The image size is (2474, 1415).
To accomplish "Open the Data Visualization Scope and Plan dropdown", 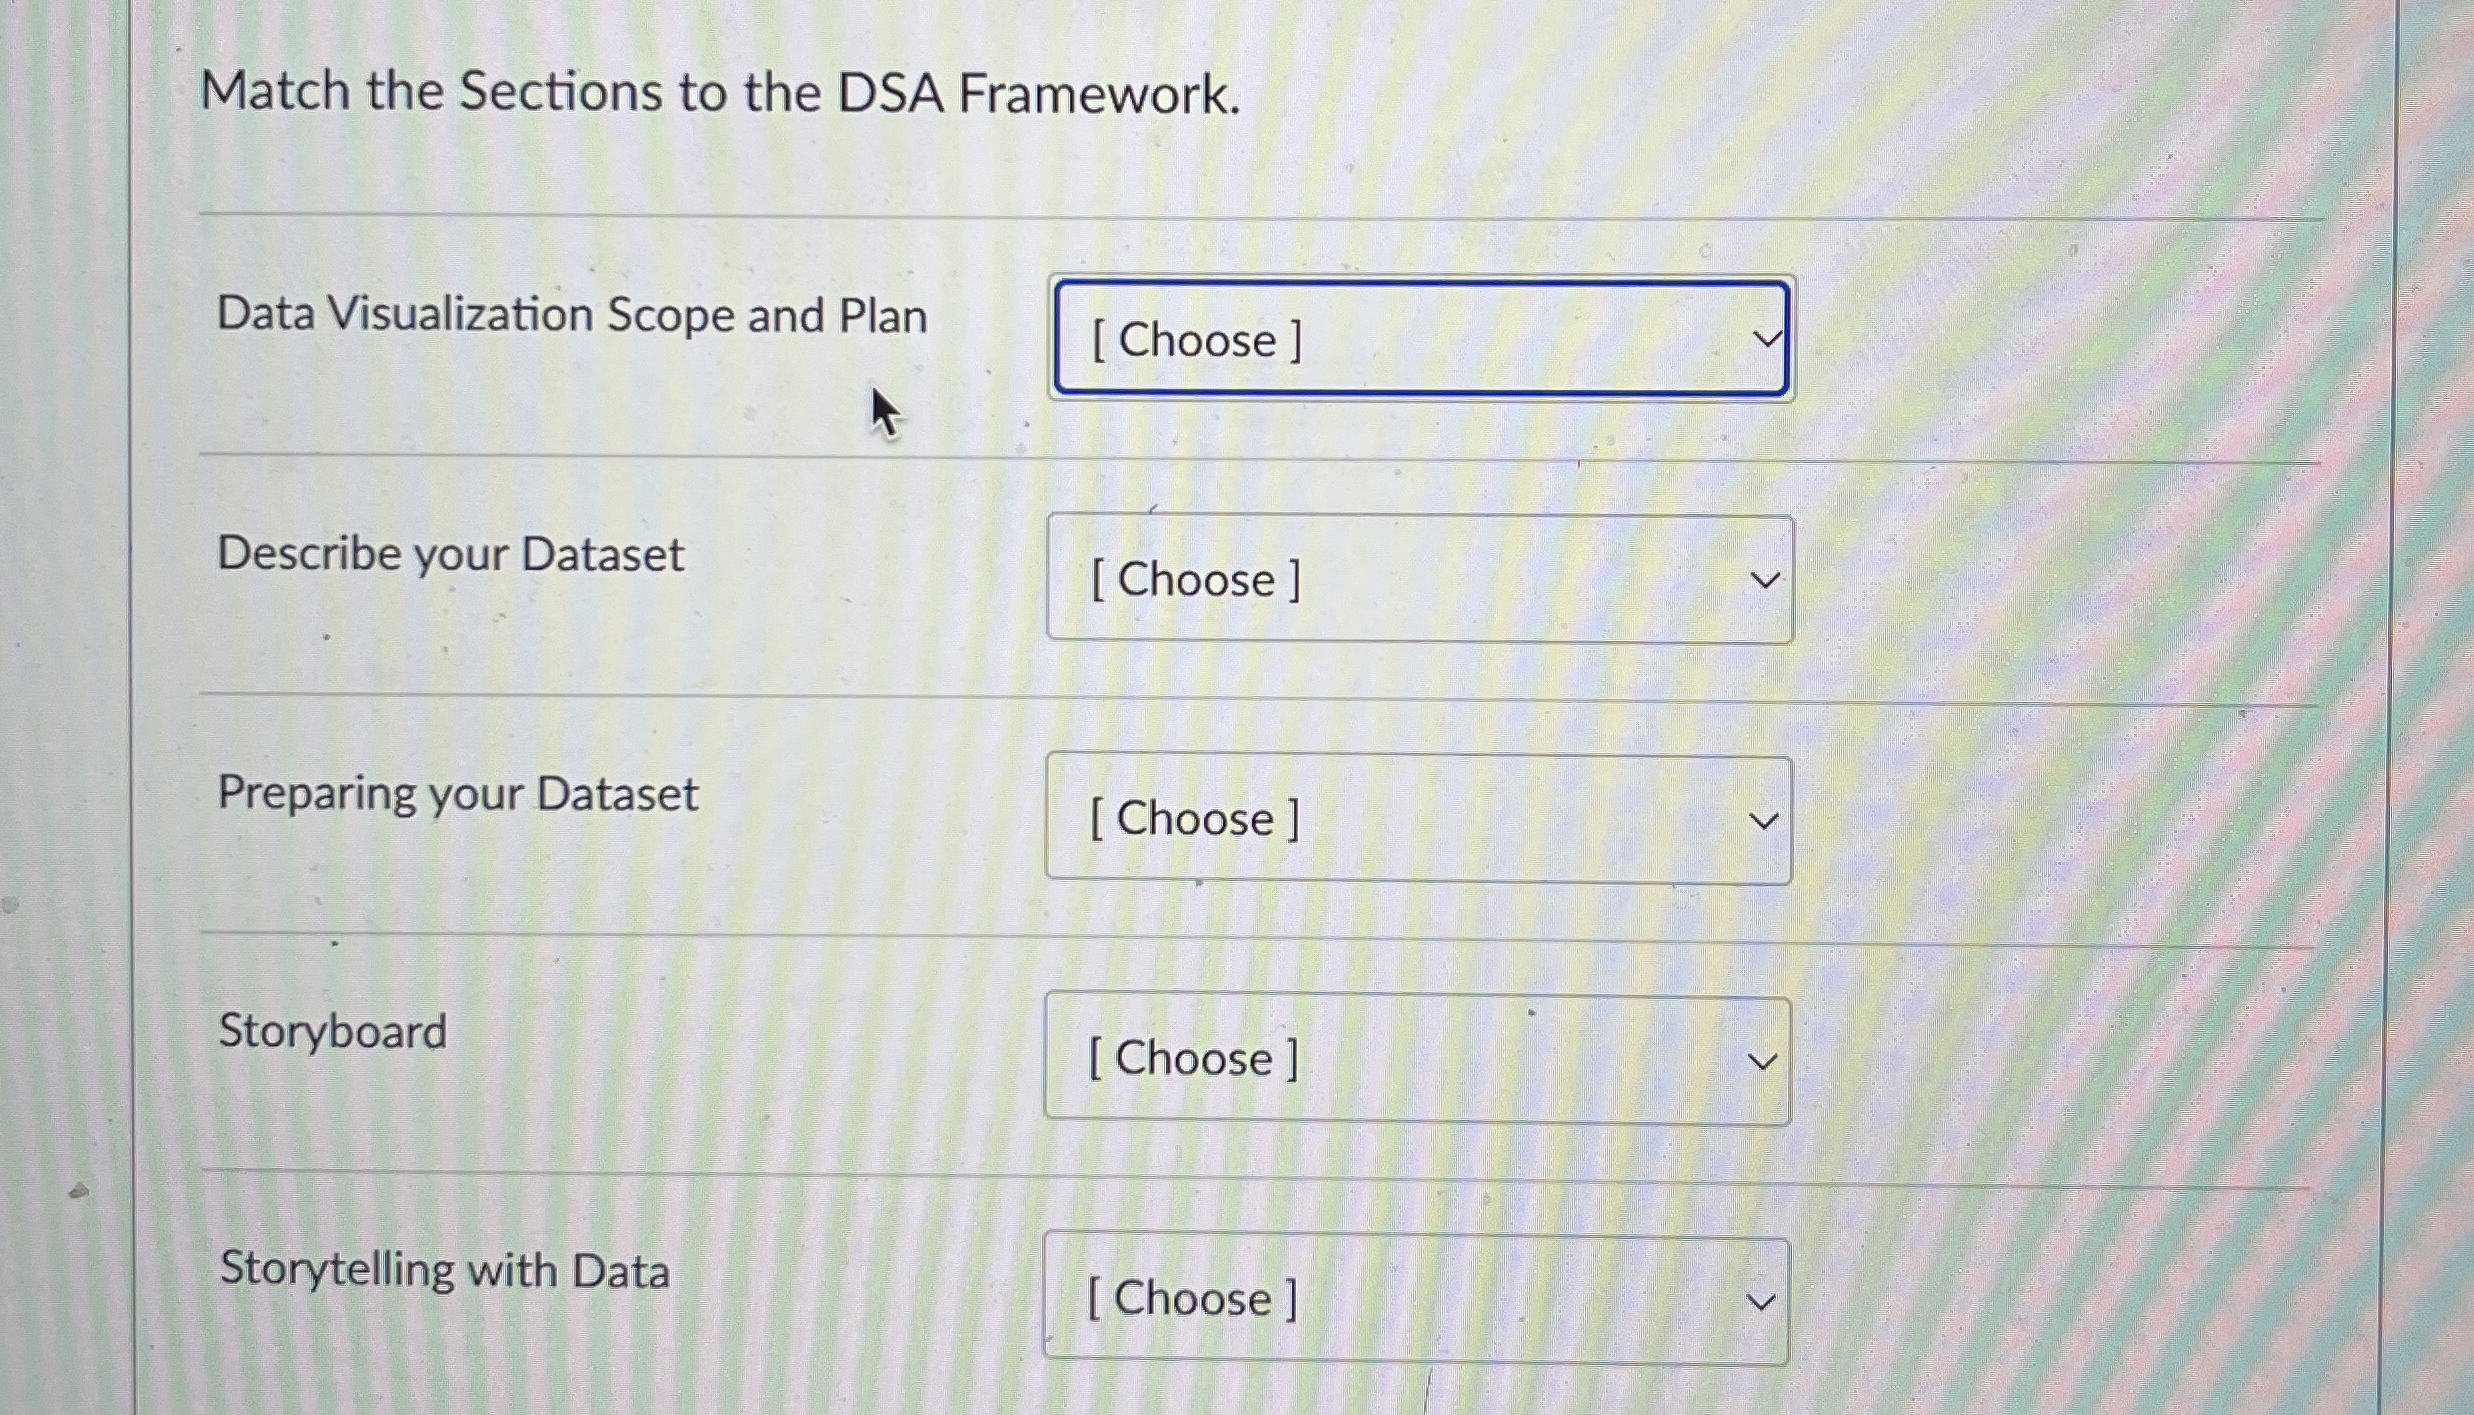I will (x=1420, y=340).
